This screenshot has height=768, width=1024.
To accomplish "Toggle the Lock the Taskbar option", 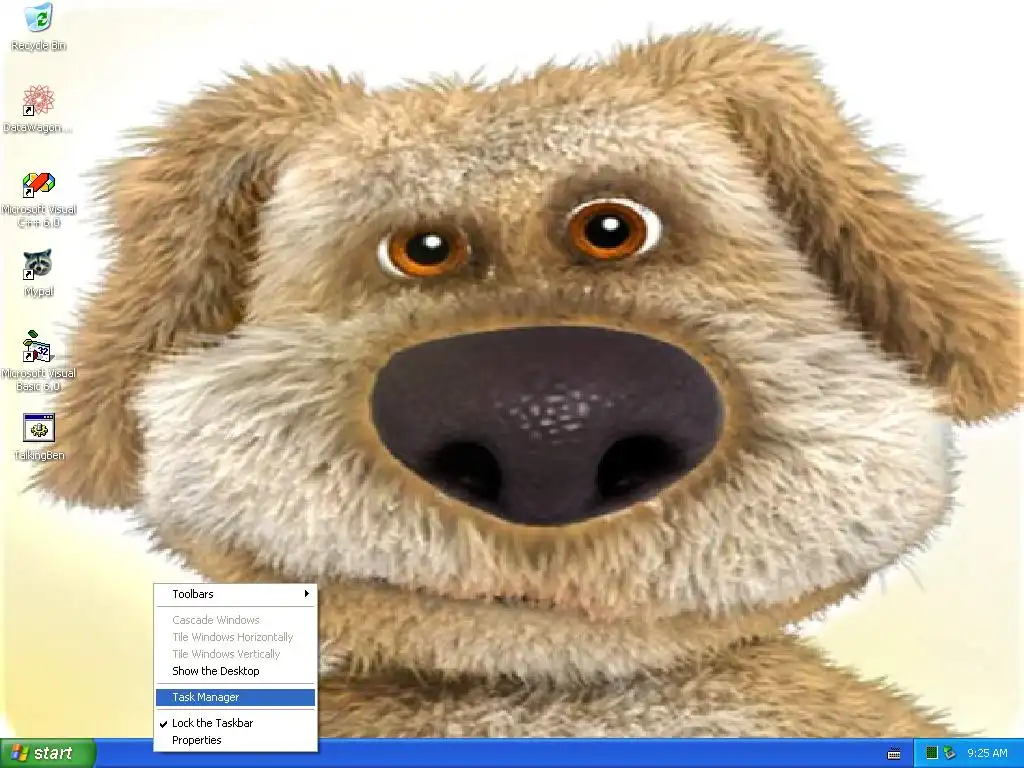I will [x=236, y=723].
